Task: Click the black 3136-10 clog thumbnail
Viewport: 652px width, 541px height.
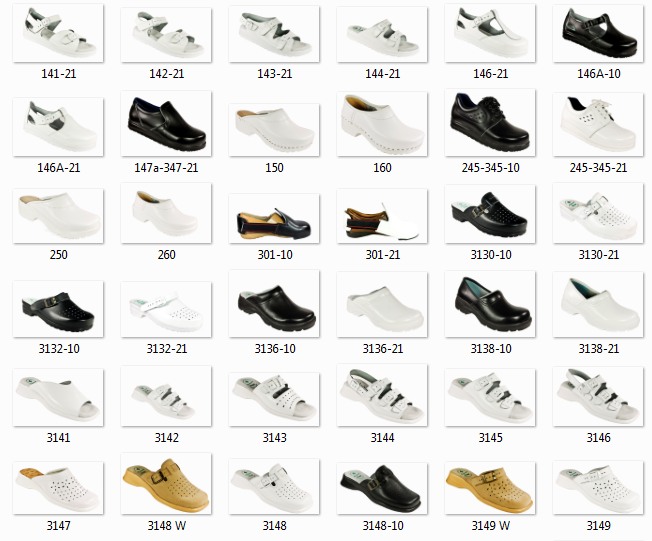Action: [x=274, y=304]
